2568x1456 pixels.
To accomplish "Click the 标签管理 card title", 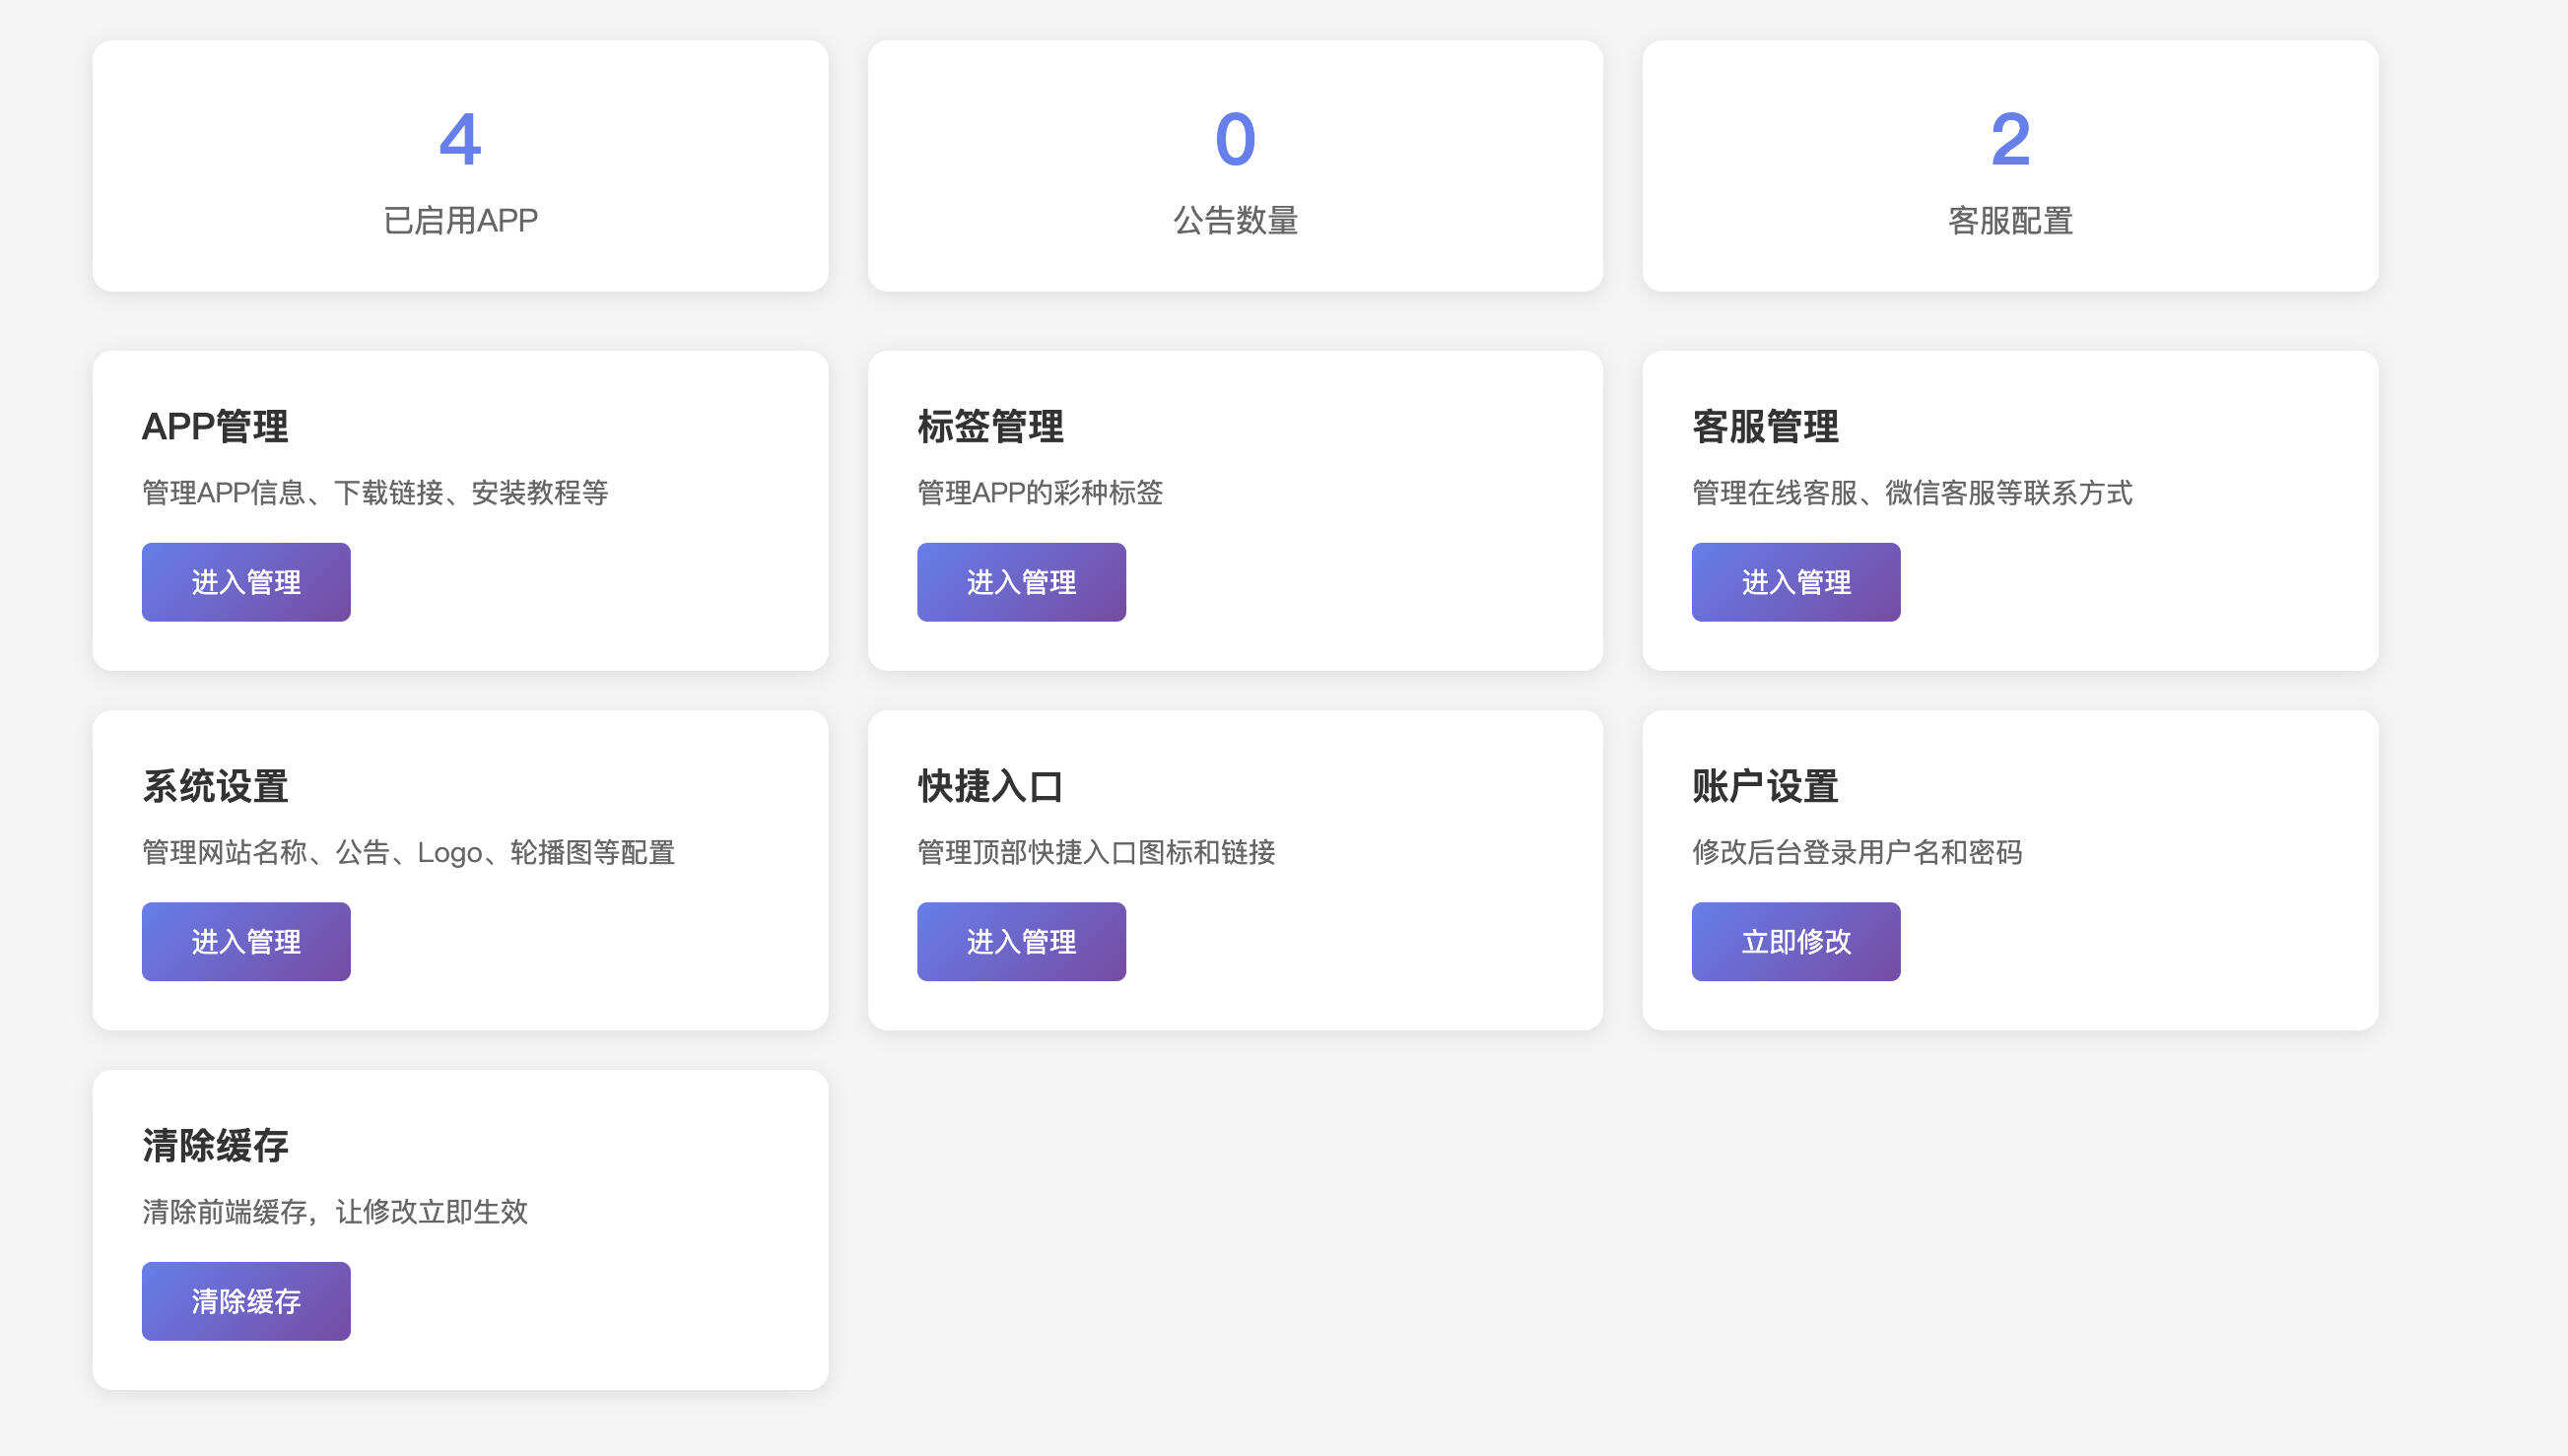I will pos(990,427).
